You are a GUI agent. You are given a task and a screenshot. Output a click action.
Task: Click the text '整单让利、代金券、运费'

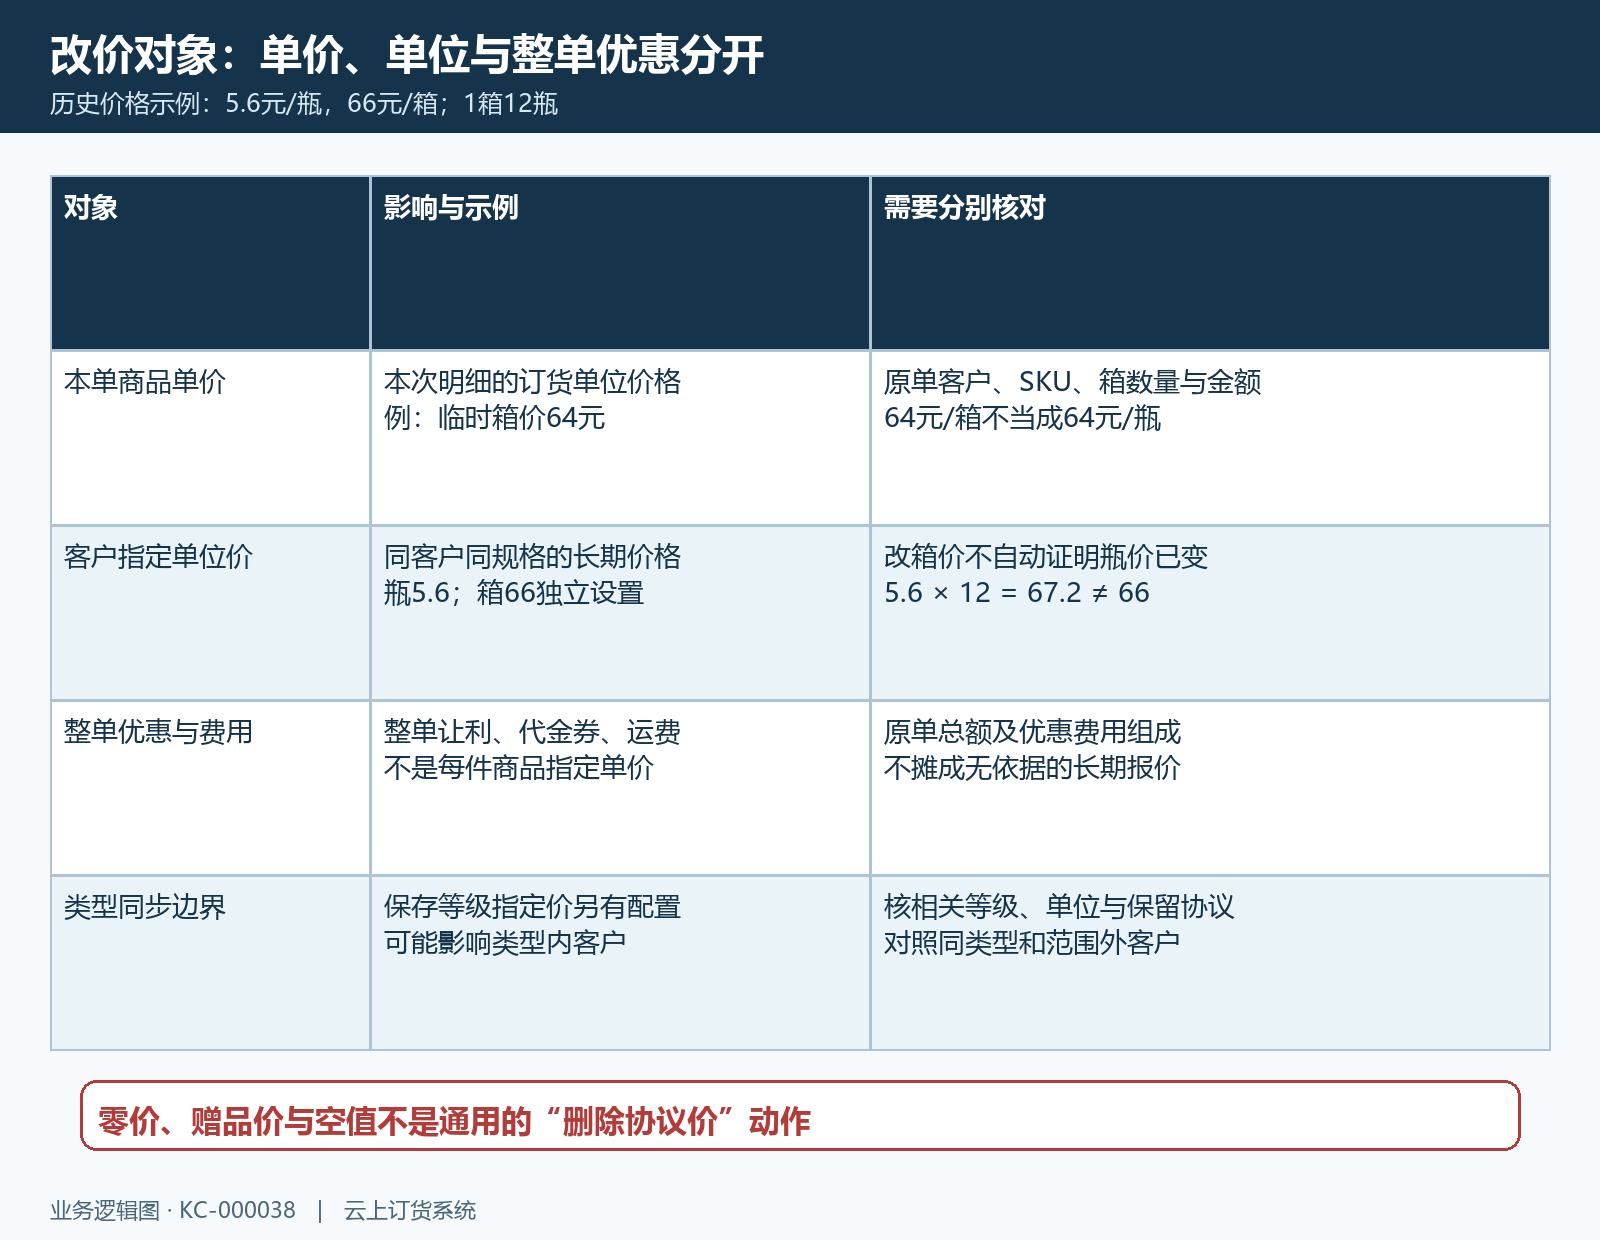532,732
